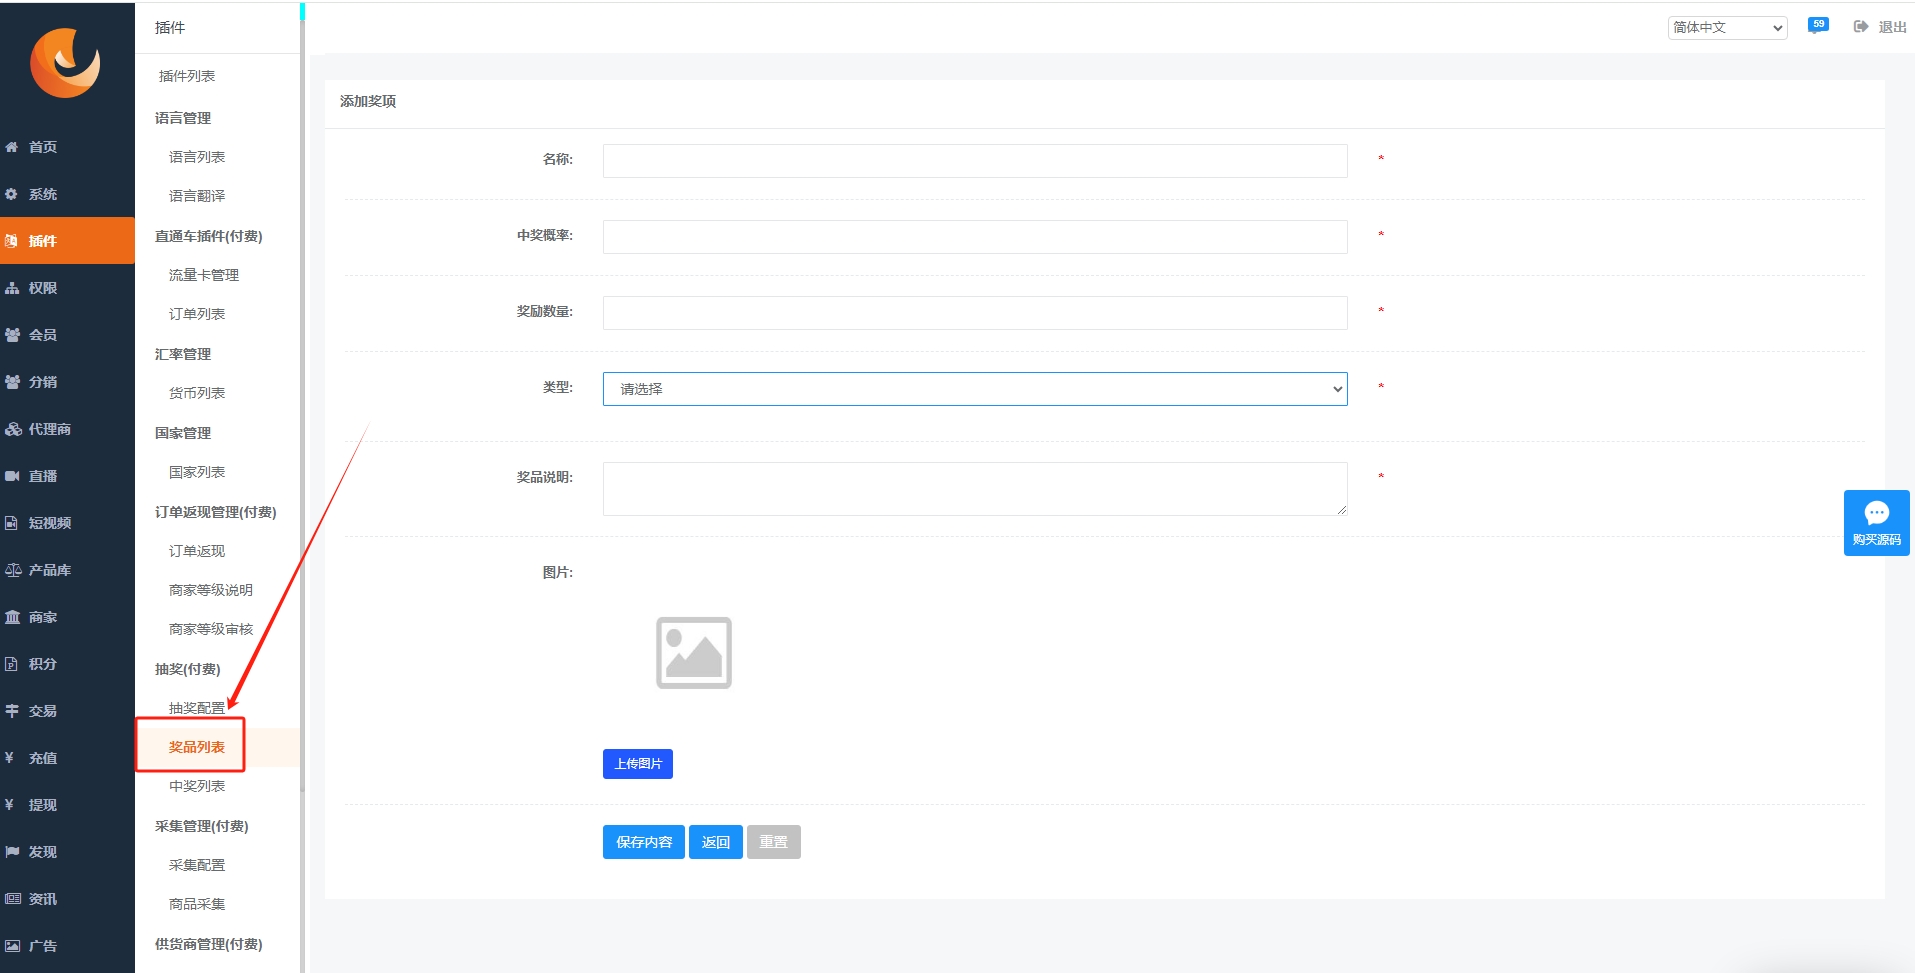
Task: Select 奖品列表 menu item
Action: point(197,747)
